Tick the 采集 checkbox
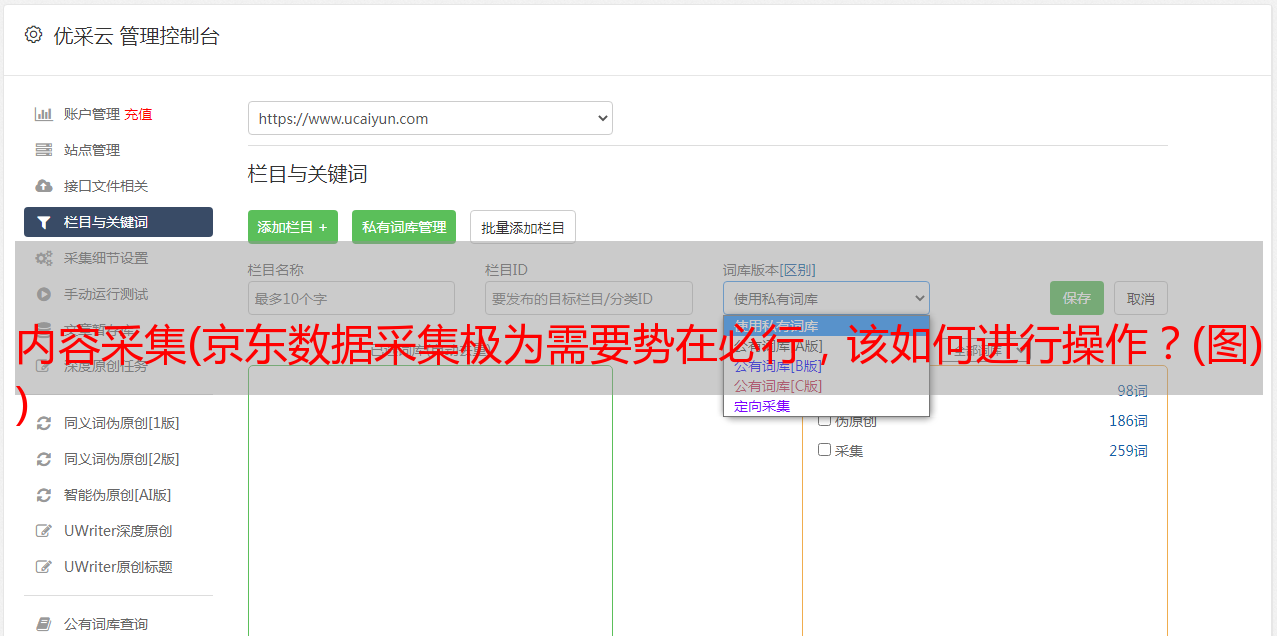 click(x=825, y=450)
